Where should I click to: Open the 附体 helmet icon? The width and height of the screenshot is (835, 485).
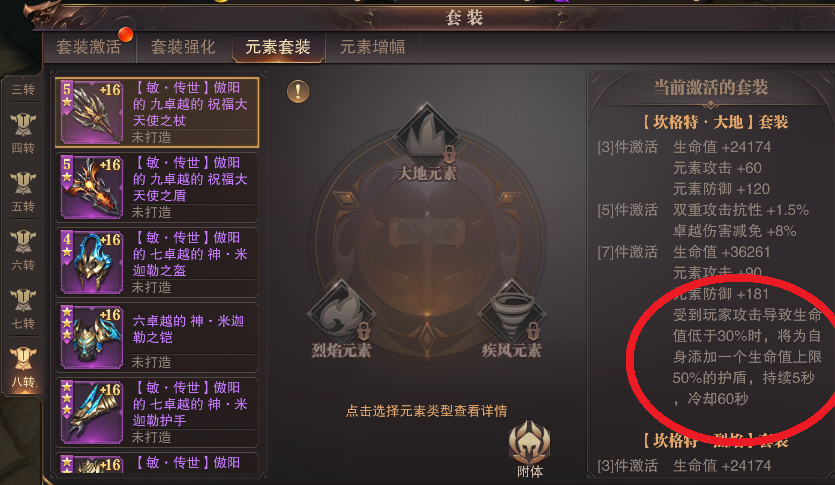[529, 443]
